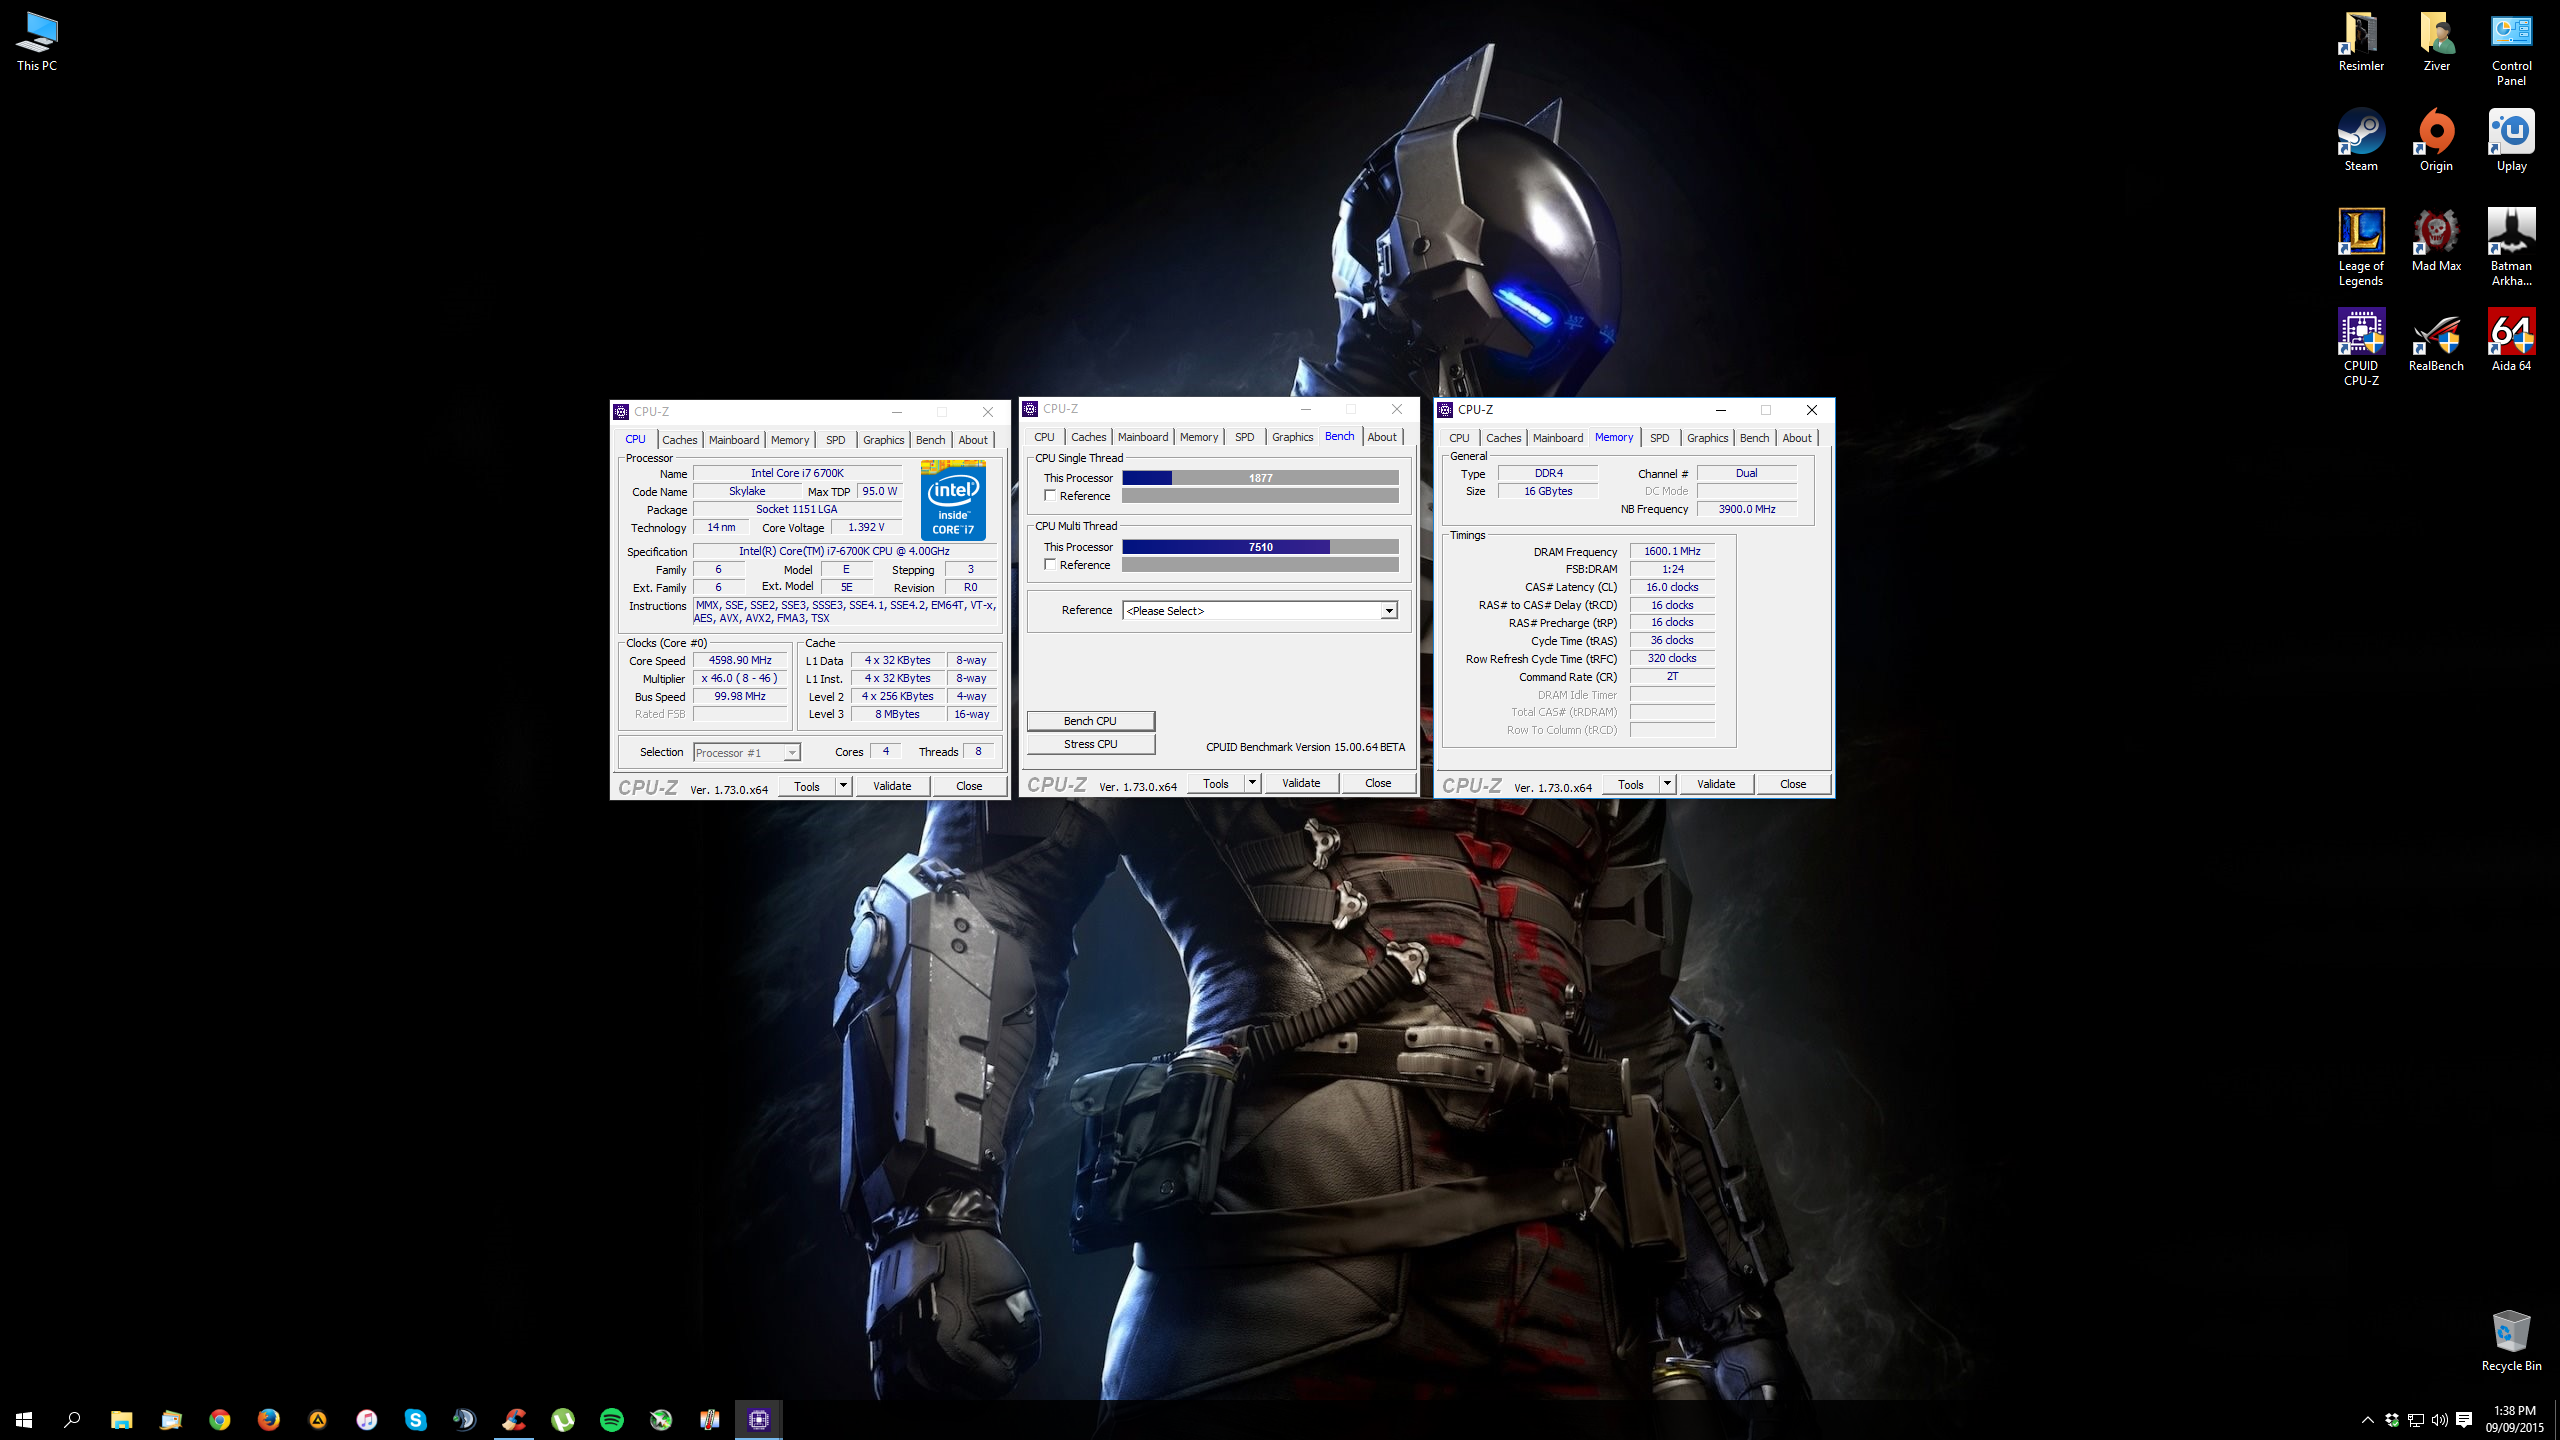Open uTorrent from the taskbar
Screen dimensions: 2560x1440
pos(563,1419)
